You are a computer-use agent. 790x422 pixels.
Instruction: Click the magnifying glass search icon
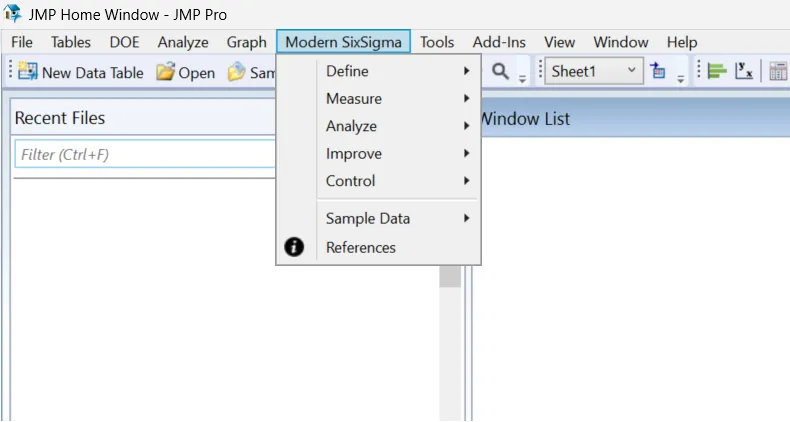click(x=500, y=71)
